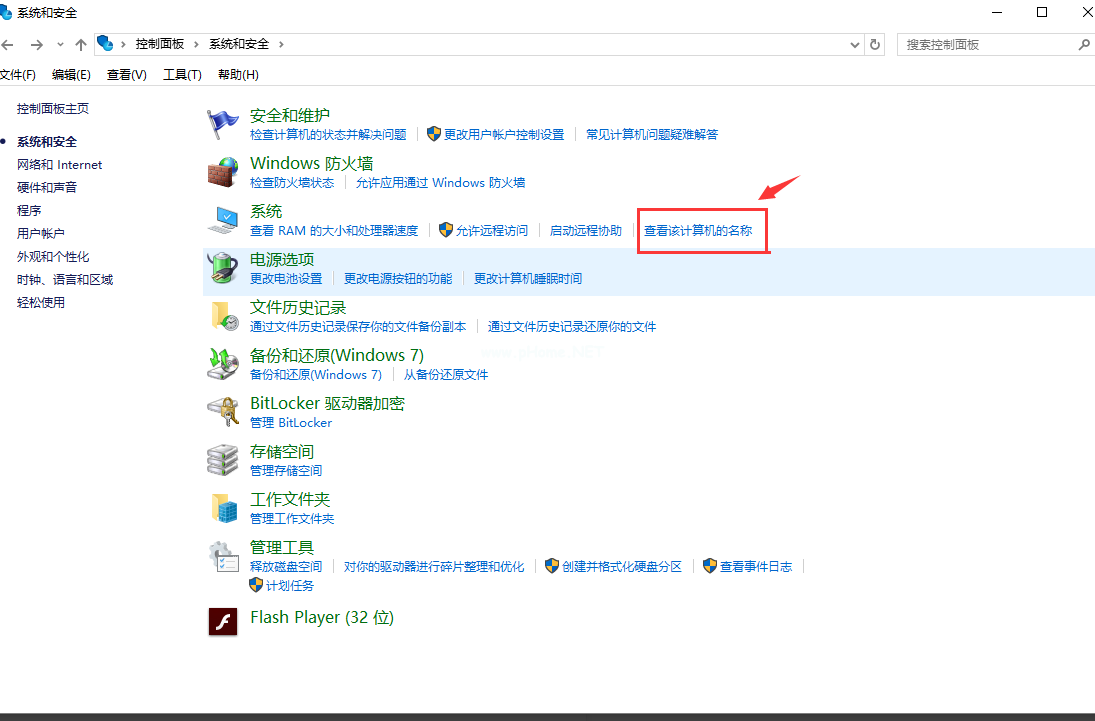Open the 帮助(H) menu
The width and height of the screenshot is (1095, 721).
(236, 73)
